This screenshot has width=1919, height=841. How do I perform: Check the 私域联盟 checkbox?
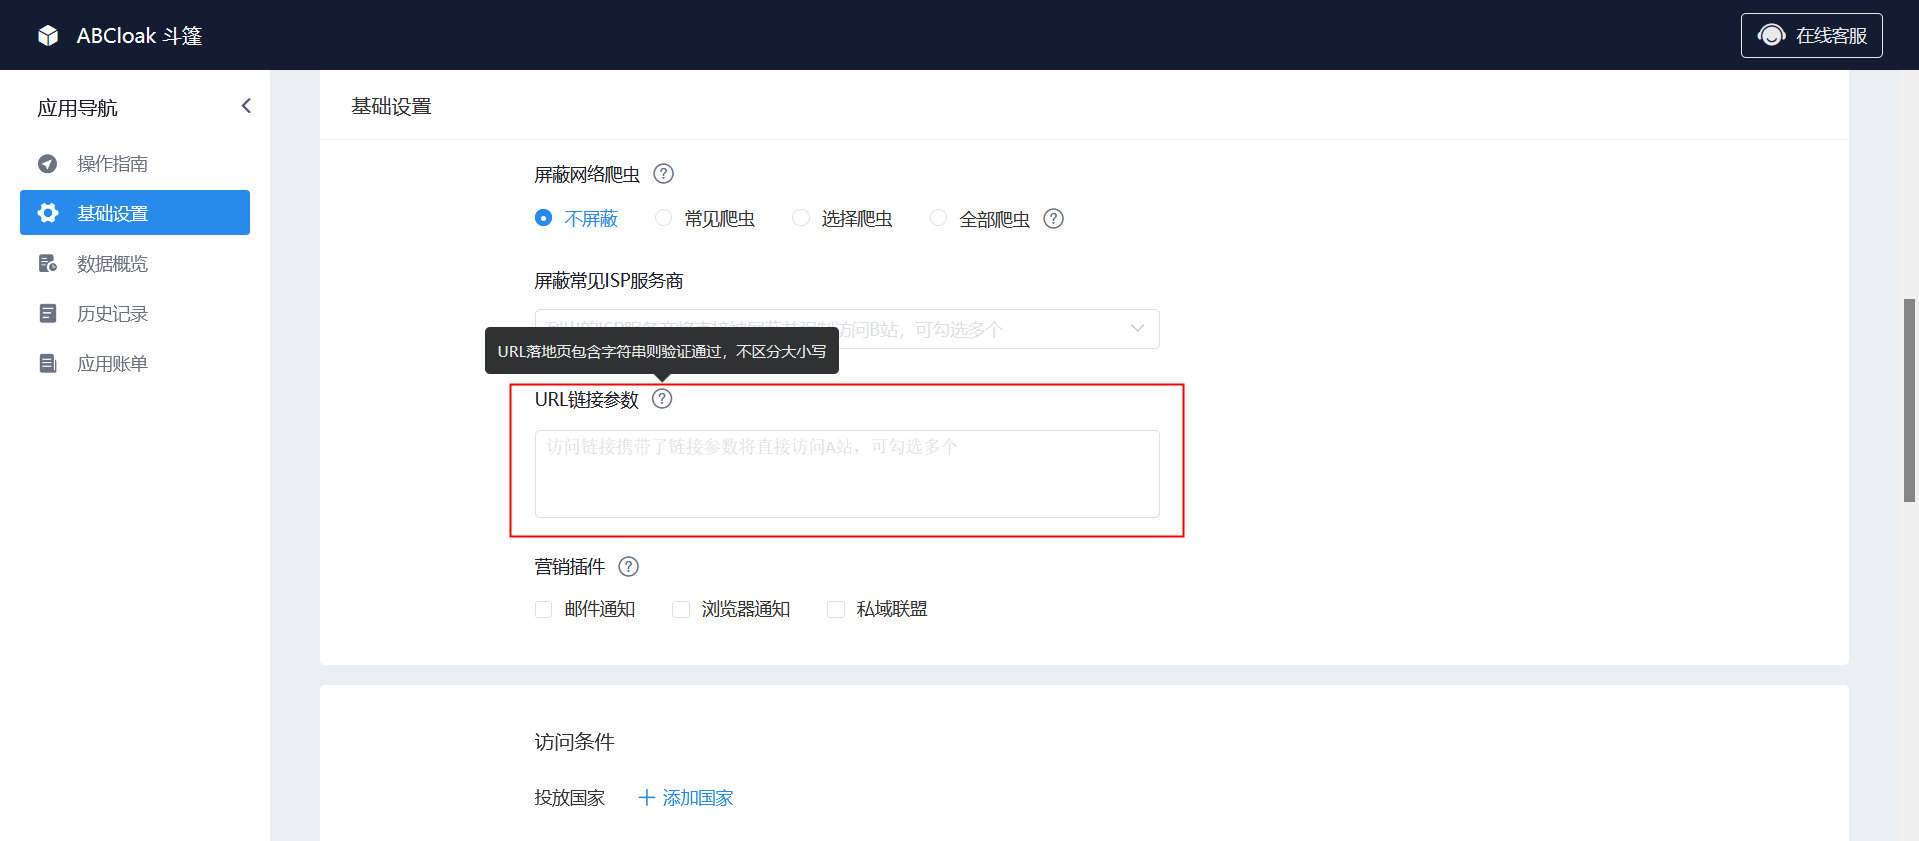pos(836,609)
